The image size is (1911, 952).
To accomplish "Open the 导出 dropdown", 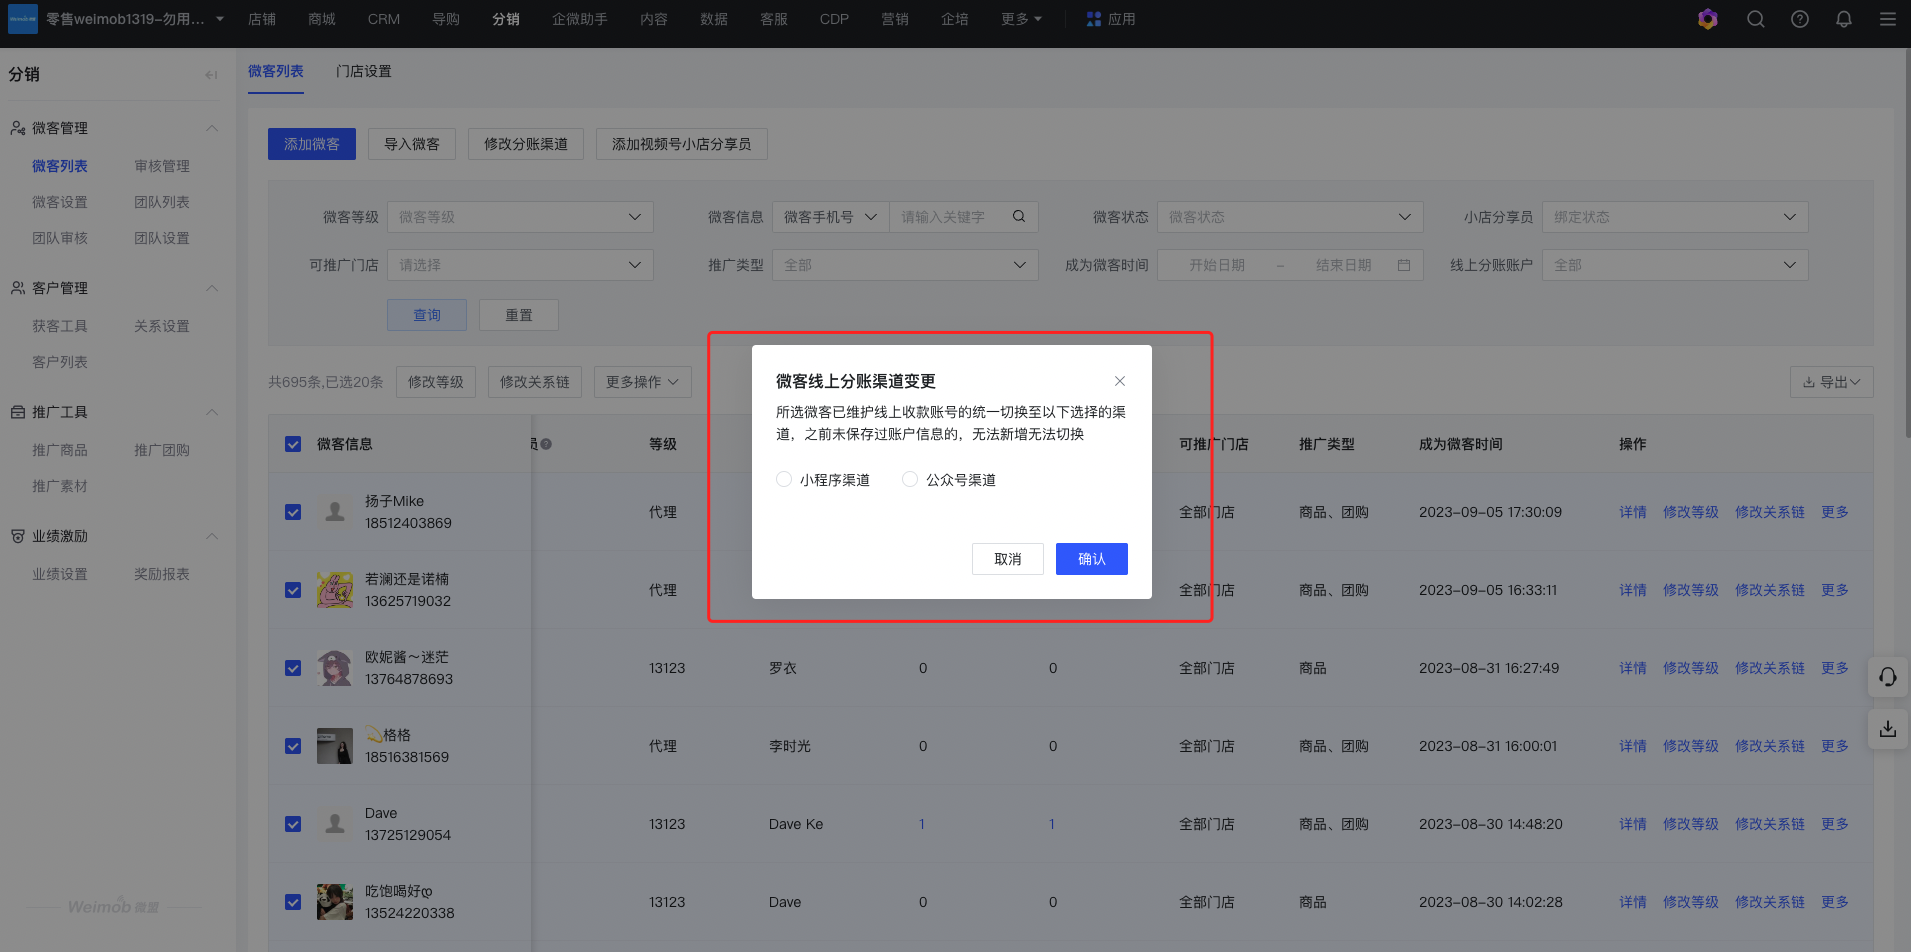I will 1831,382.
